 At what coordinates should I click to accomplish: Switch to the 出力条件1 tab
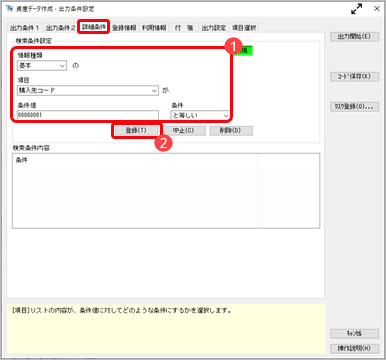[24, 28]
